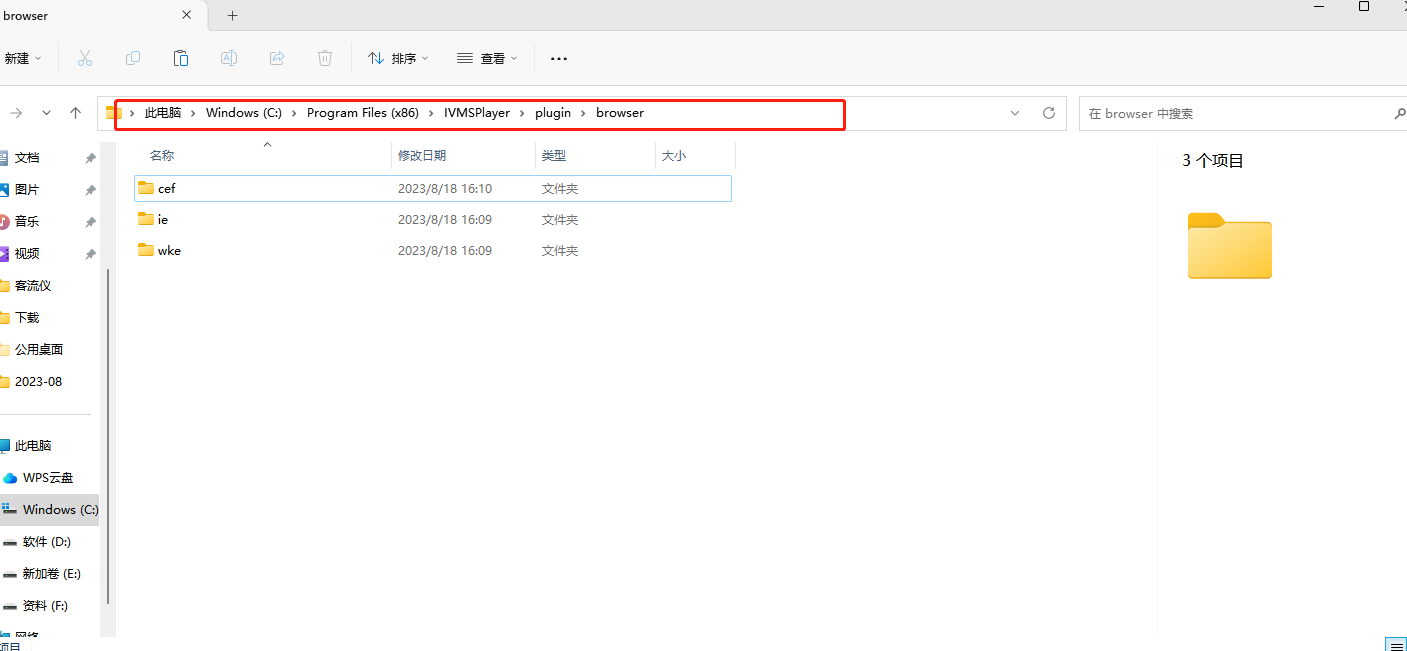Click the ie folder icon

[146, 219]
